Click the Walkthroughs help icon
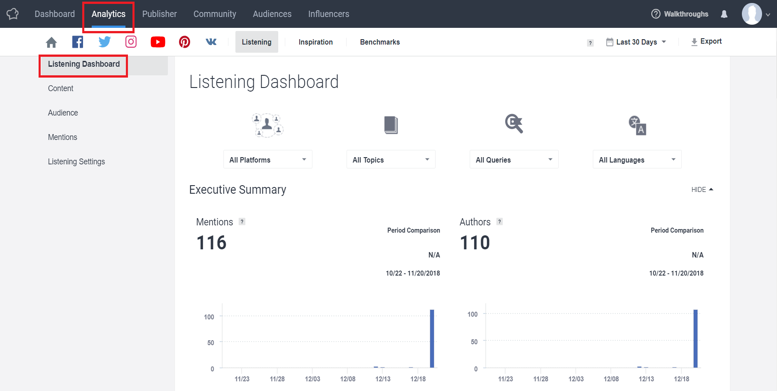 (656, 14)
